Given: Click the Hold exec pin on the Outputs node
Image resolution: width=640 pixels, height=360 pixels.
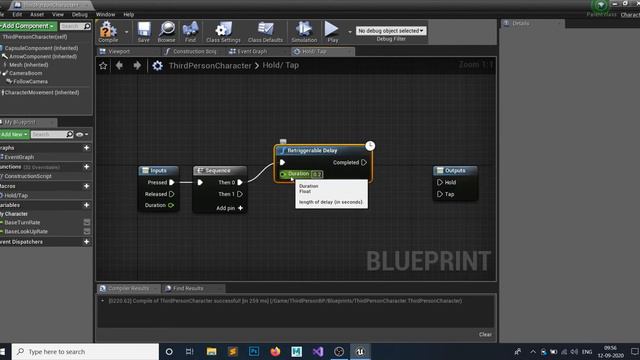Looking at the screenshot, I should pyautogui.click(x=440, y=182).
